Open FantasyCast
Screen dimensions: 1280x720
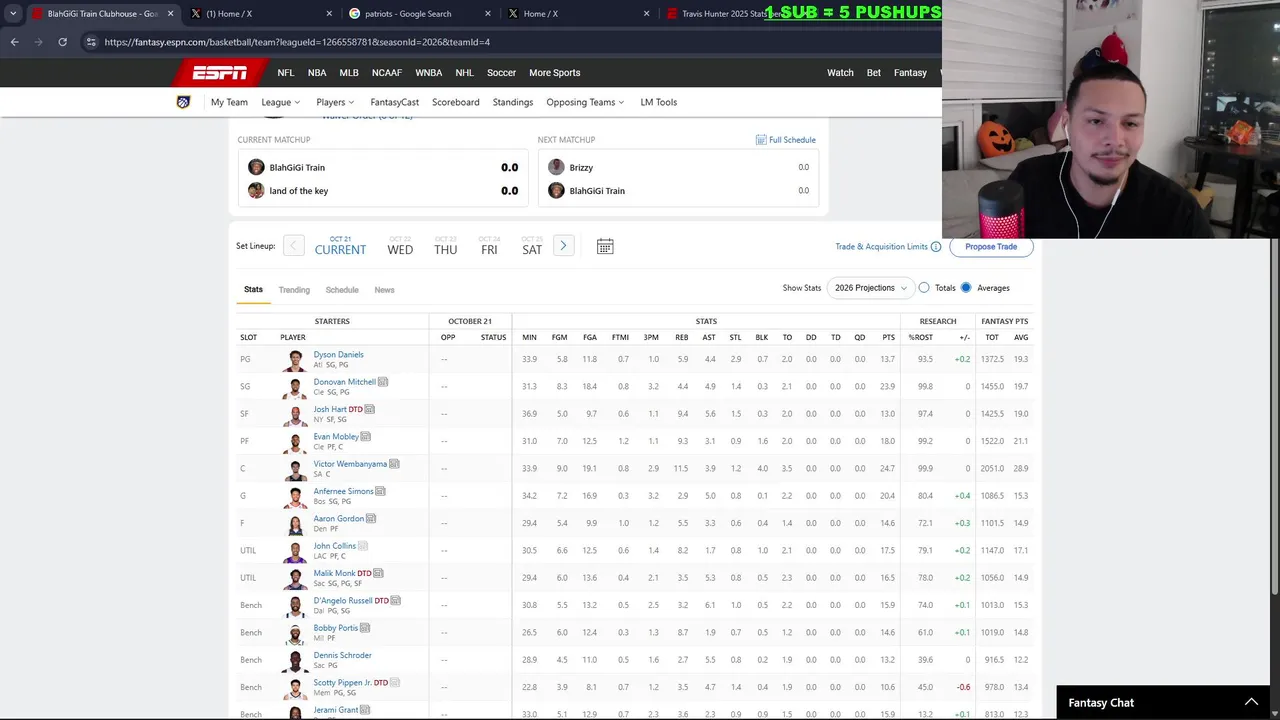coord(395,102)
